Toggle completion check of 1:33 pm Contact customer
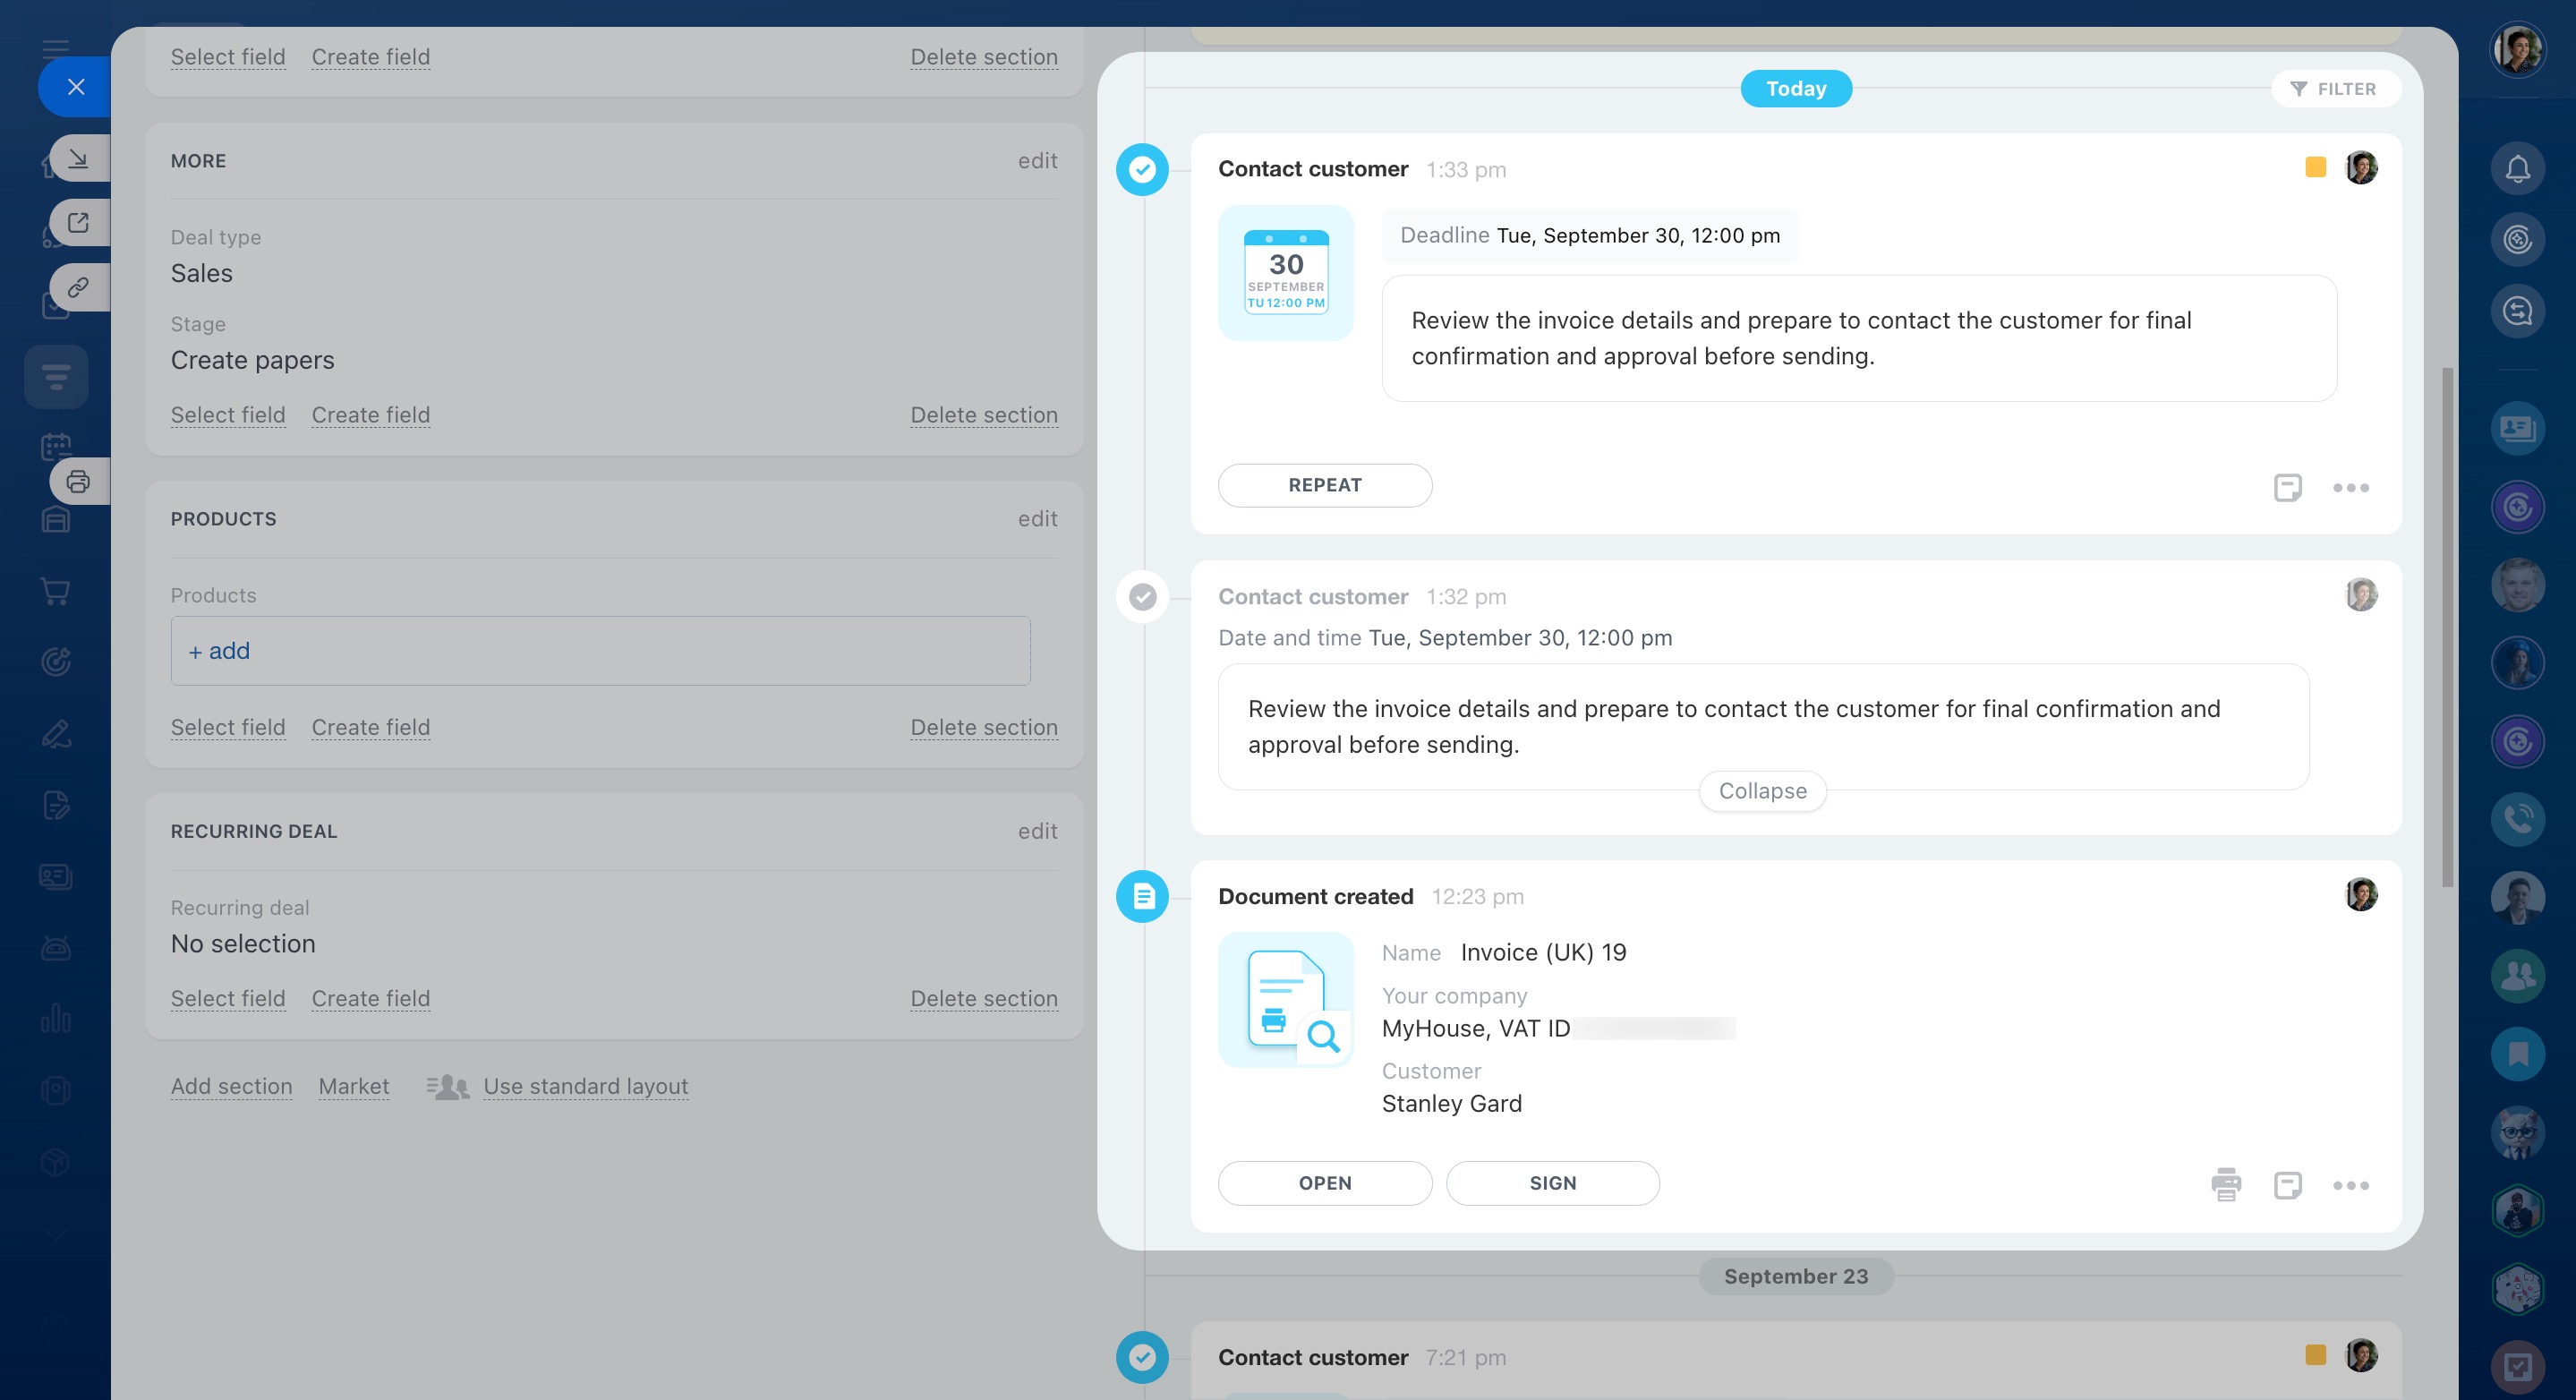This screenshot has height=1400, width=2576. [1142, 170]
